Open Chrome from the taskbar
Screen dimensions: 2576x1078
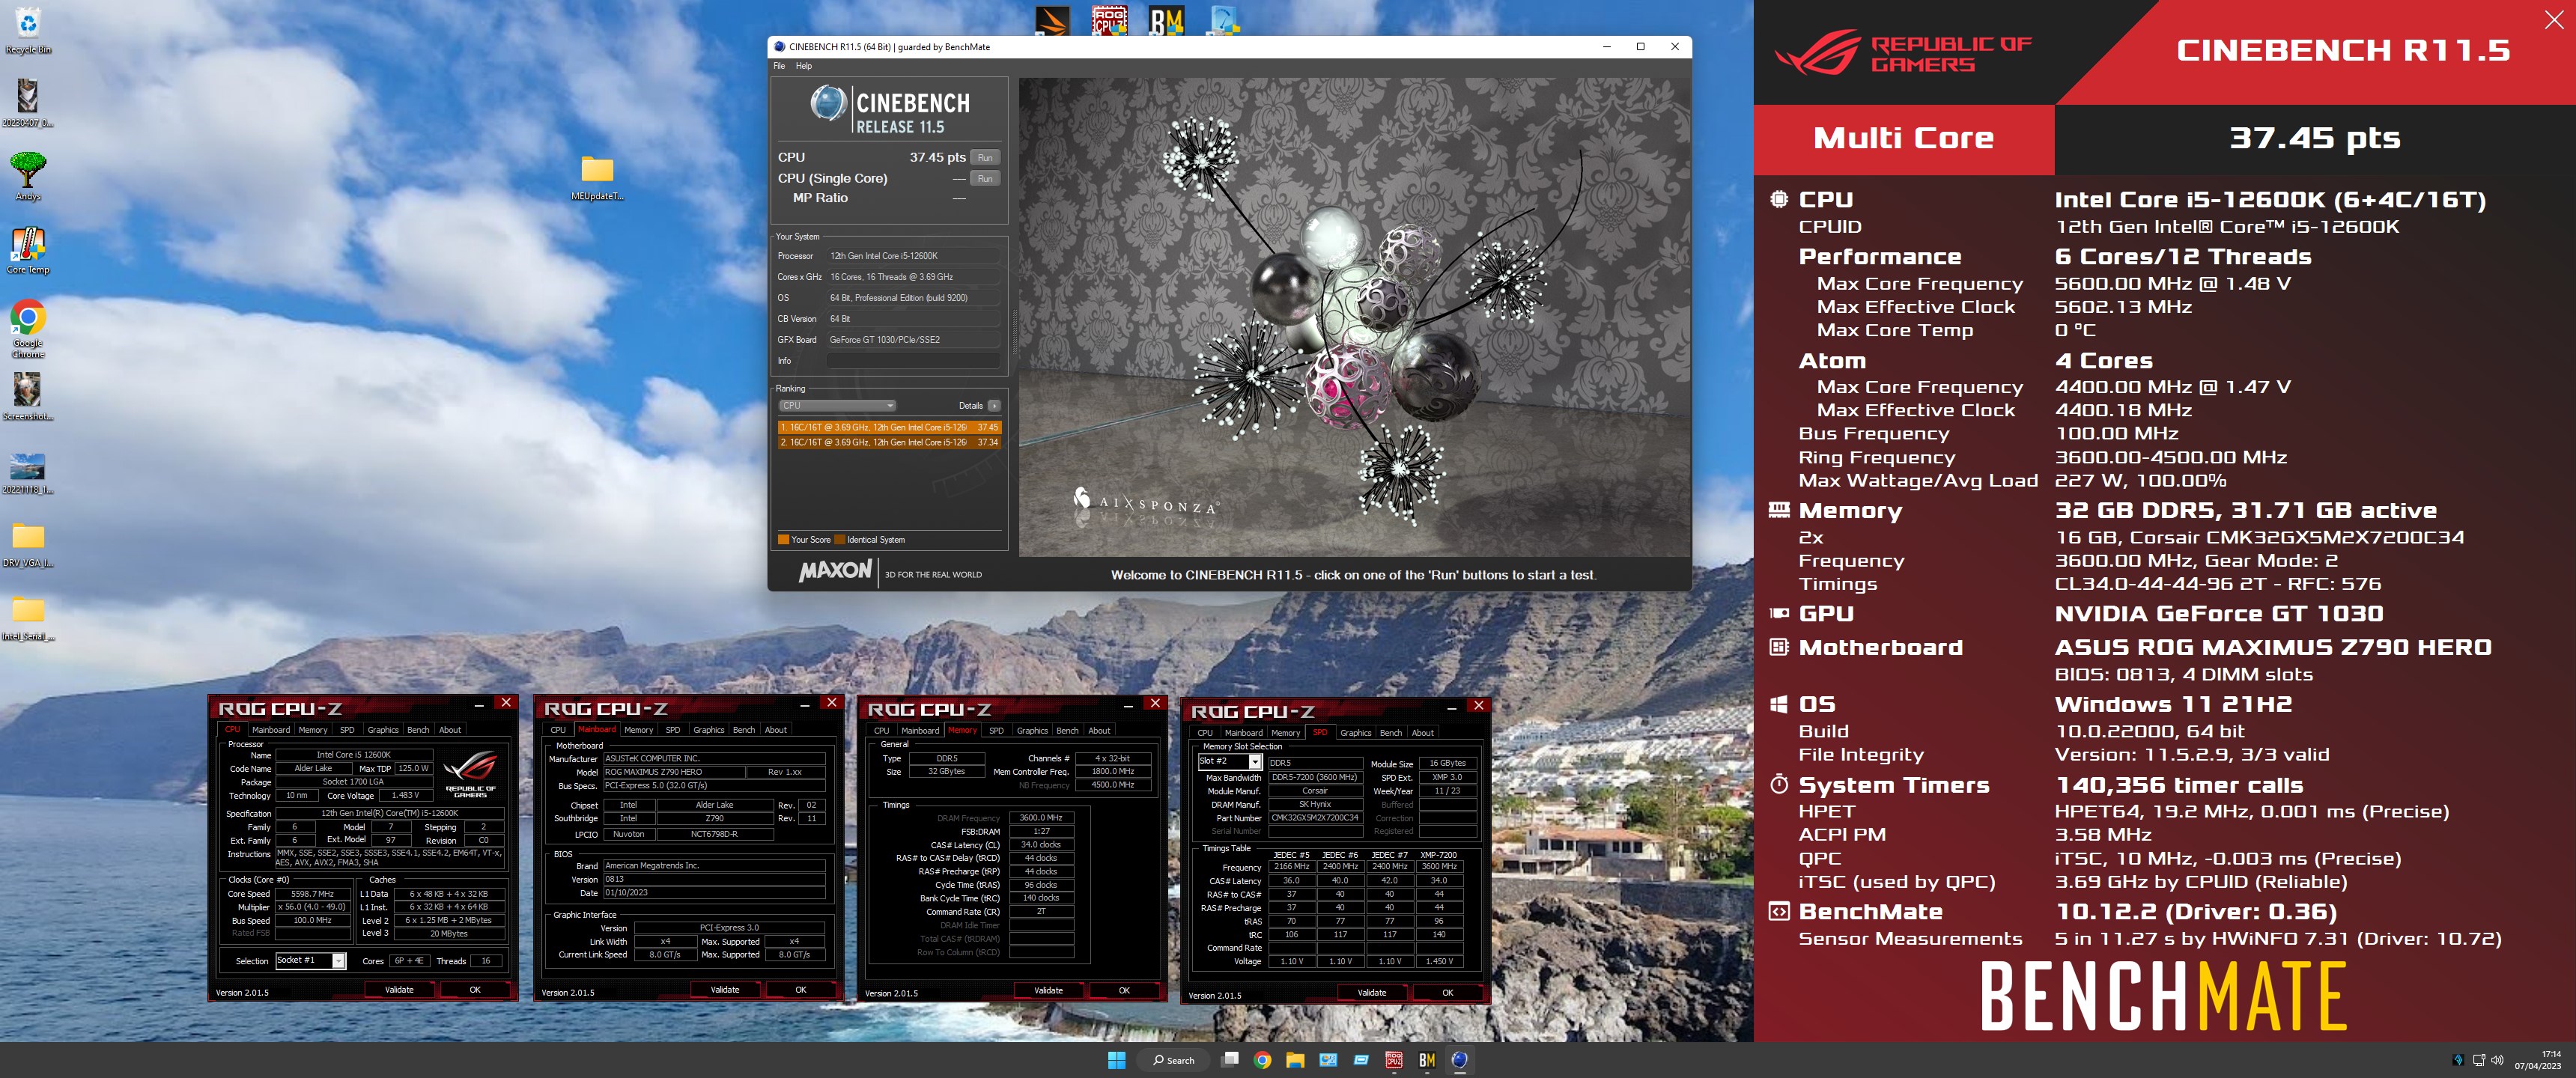(x=1263, y=1060)
